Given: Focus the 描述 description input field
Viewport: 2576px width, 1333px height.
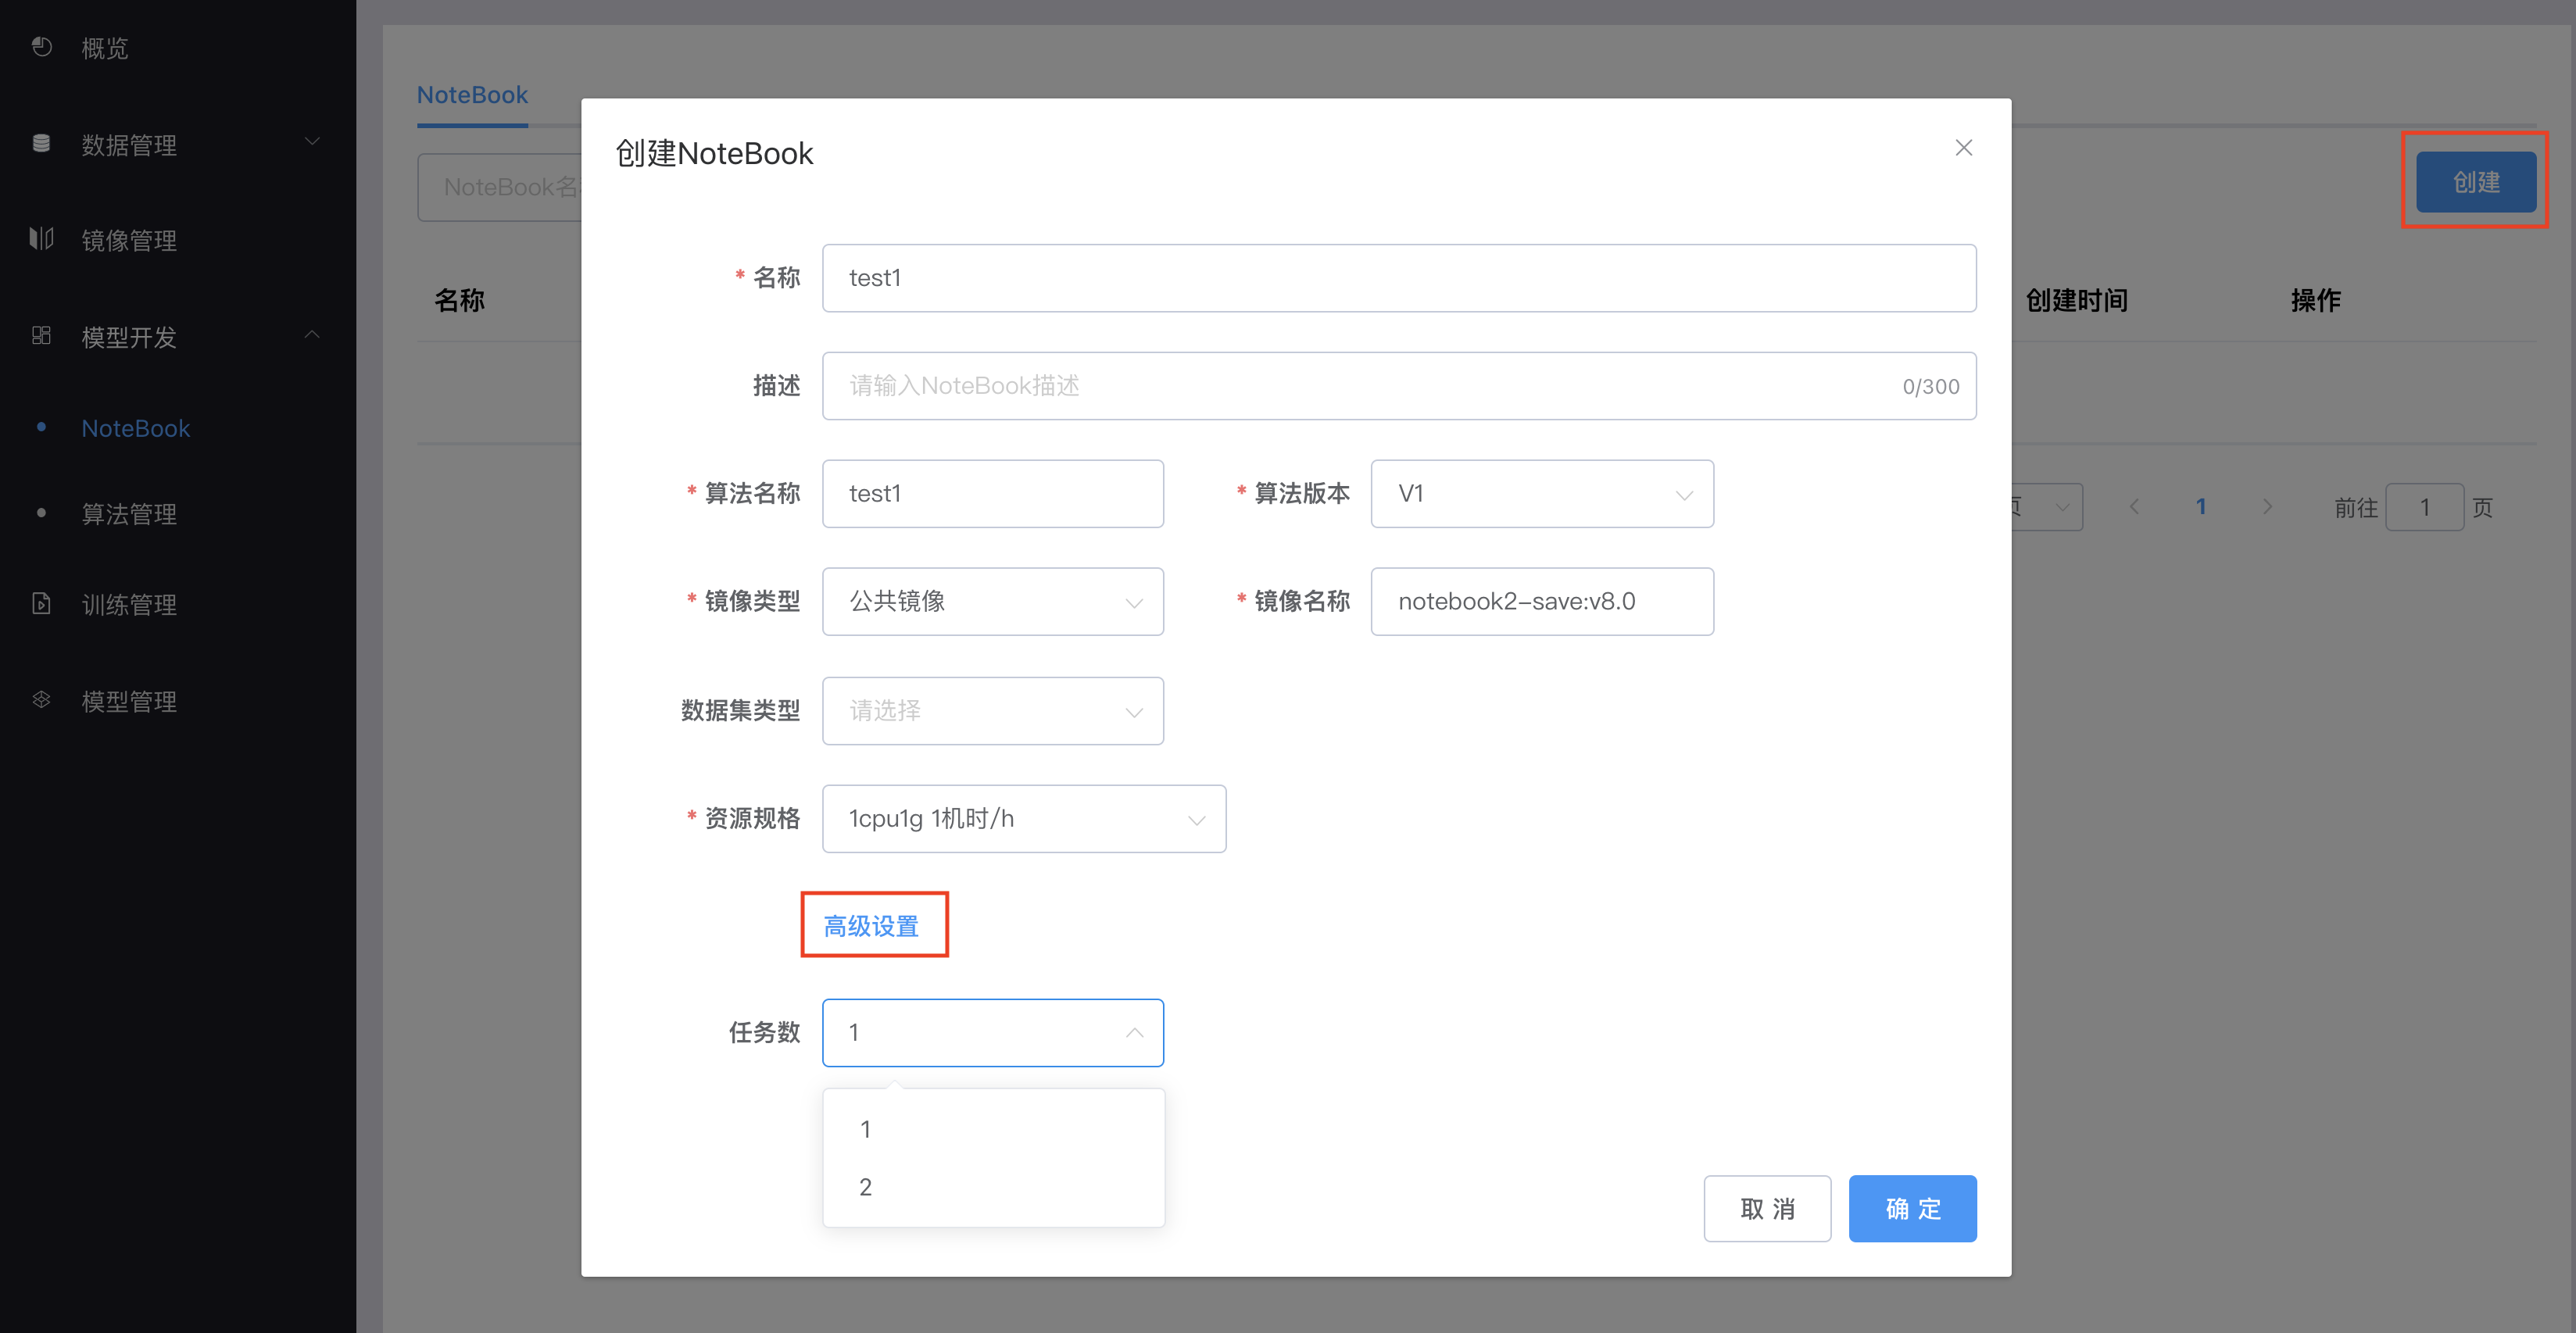Looking at the screenshot, I should pos(1399,386).
